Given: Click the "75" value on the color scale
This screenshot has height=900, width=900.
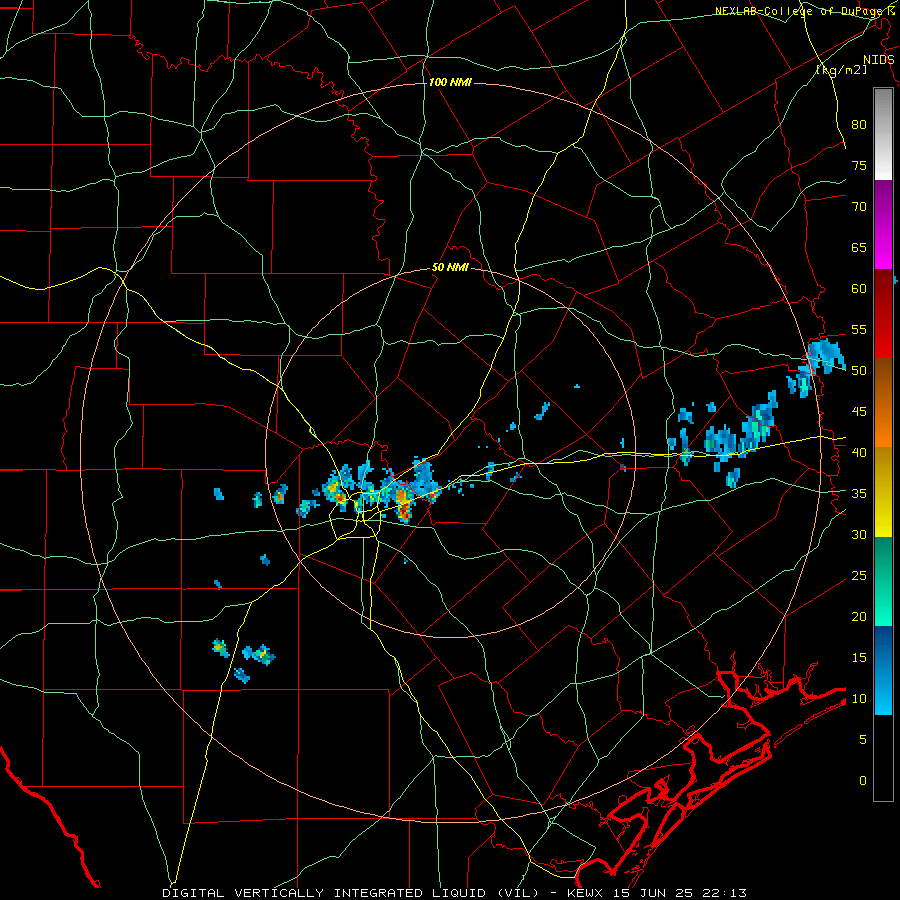Looking at the screenshot, I should (x=859, y=166).
